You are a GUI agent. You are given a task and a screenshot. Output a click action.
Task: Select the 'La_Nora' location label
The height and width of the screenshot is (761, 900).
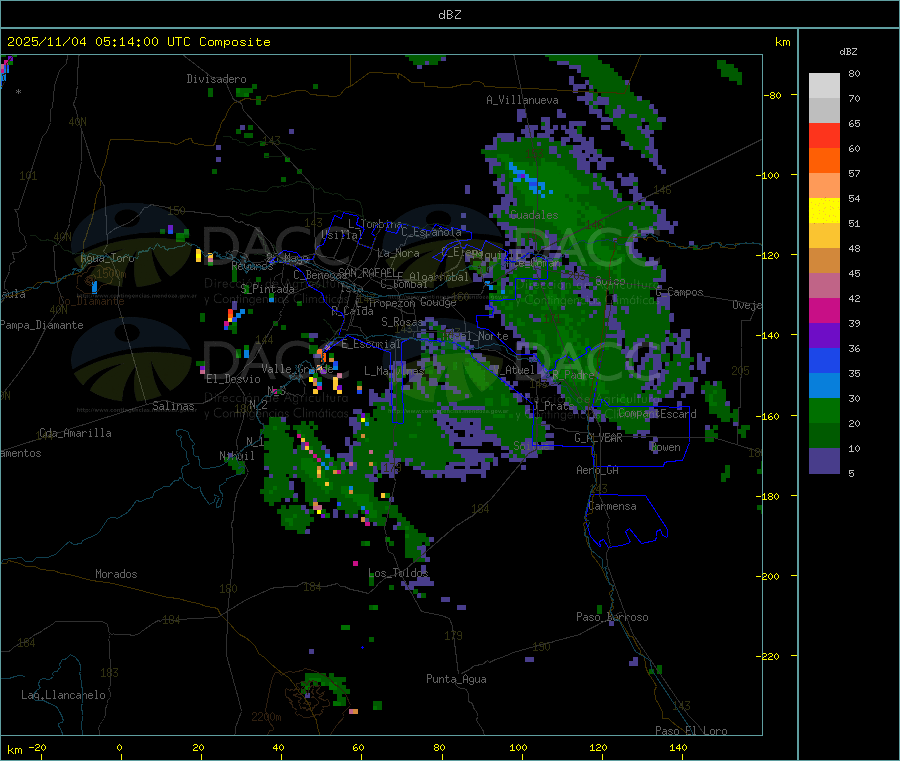398,253
